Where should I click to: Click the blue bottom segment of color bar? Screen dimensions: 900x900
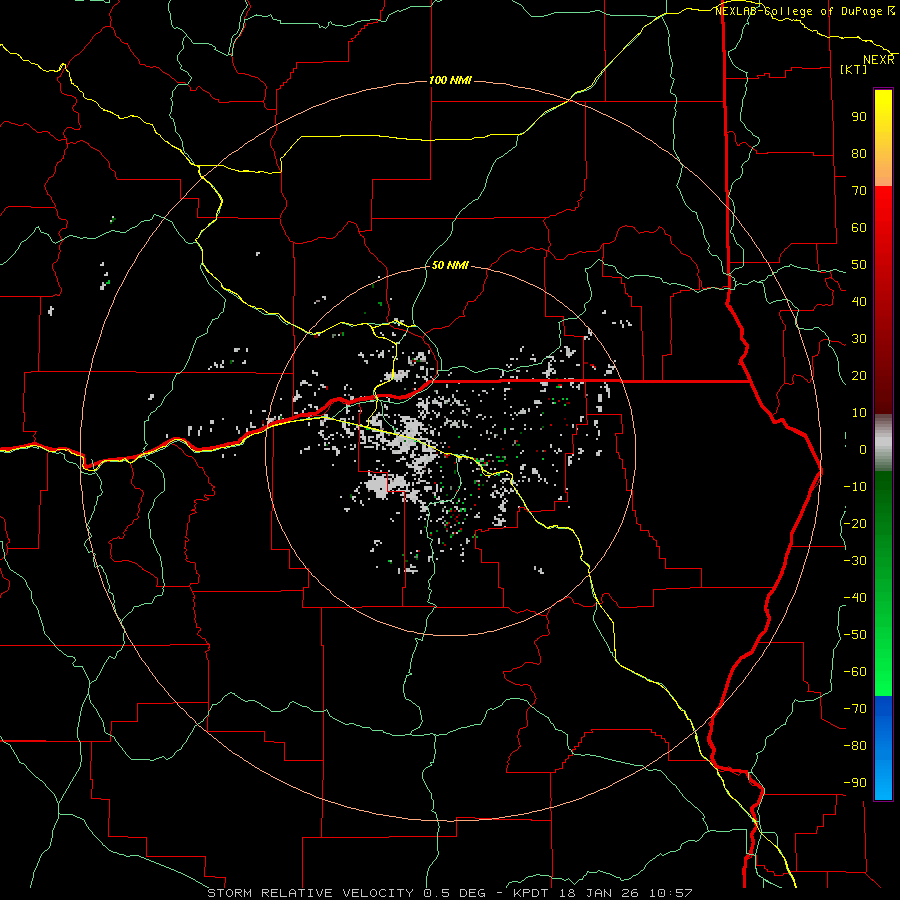pyautogui.click(x=883, y=748)
